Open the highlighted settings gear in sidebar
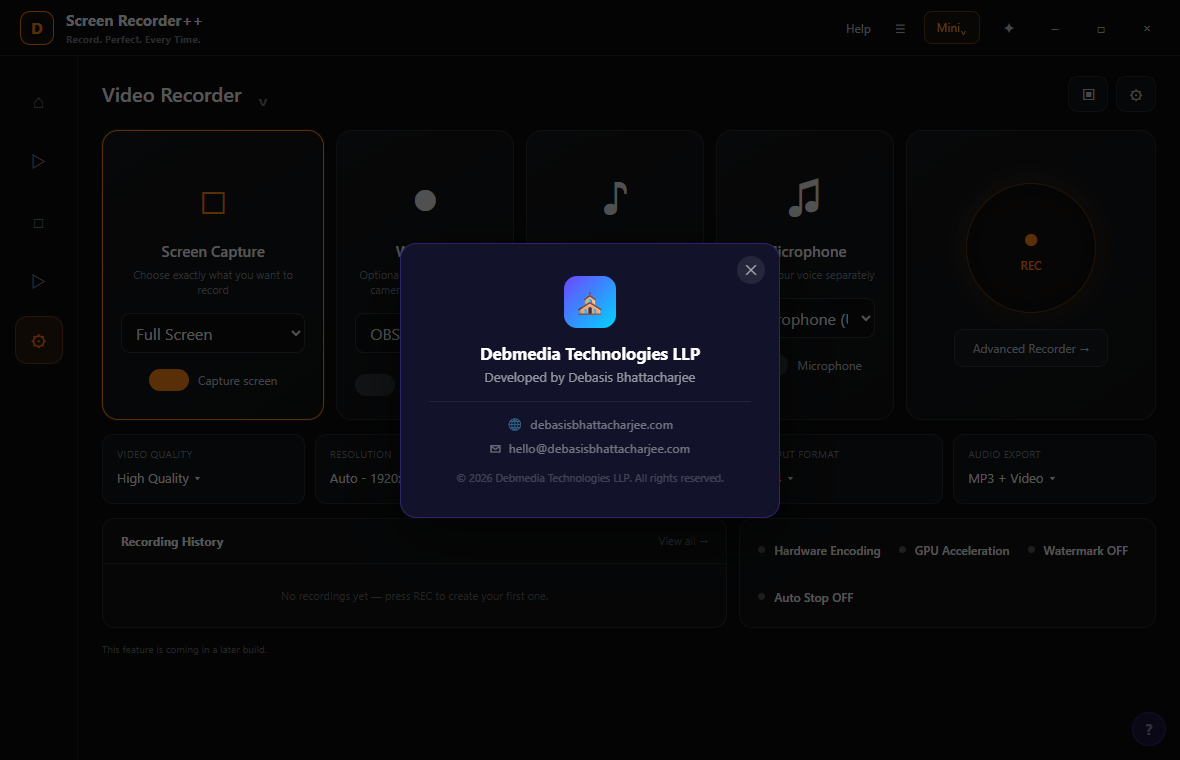Image resolution: width=1180 pixels, height=760 pixels. click(38, 341)
